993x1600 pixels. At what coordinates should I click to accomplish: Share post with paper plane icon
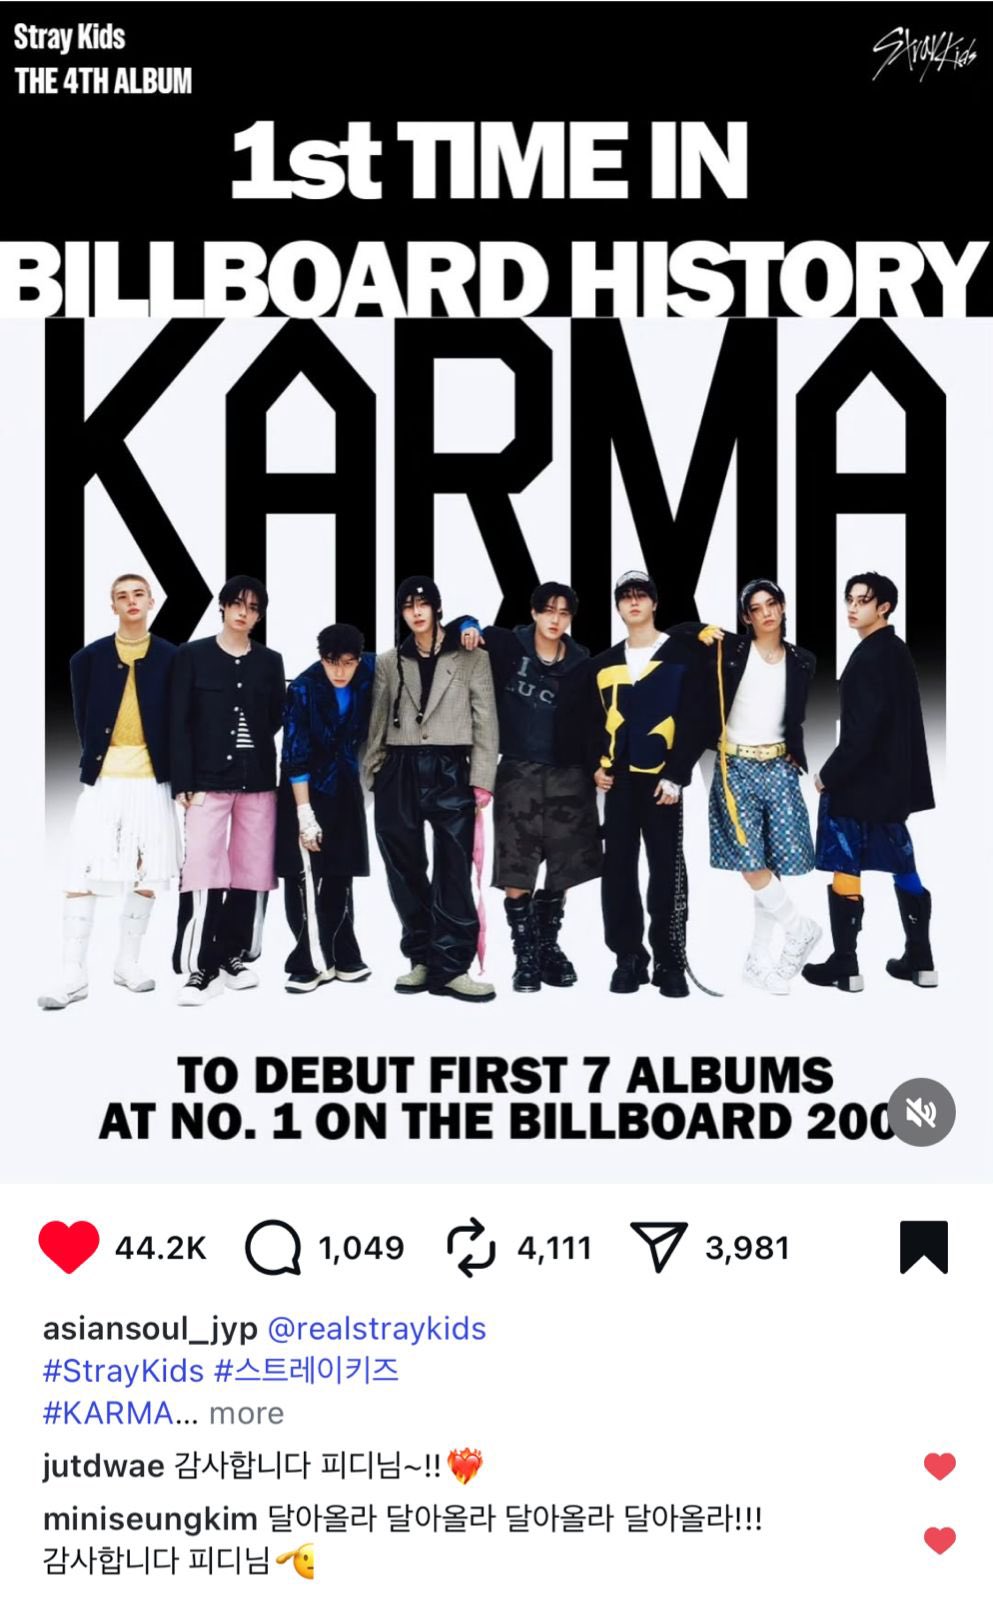659,1247
